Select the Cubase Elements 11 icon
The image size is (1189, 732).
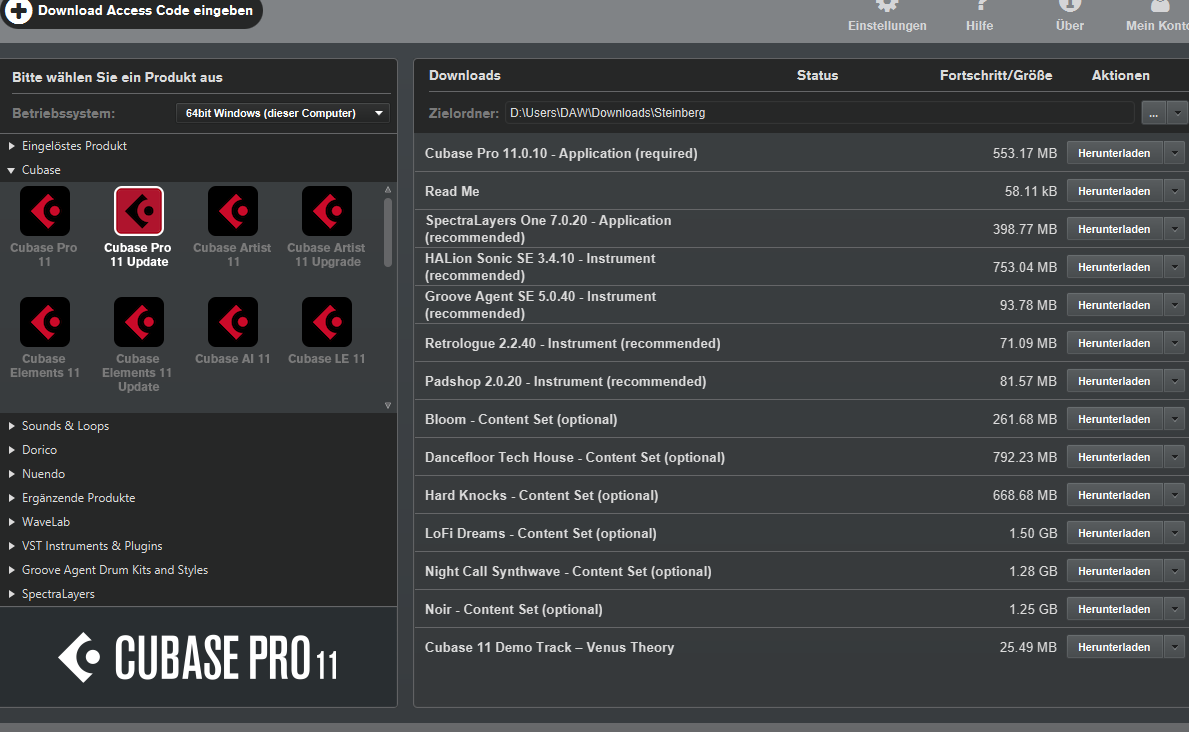[44, 322]
